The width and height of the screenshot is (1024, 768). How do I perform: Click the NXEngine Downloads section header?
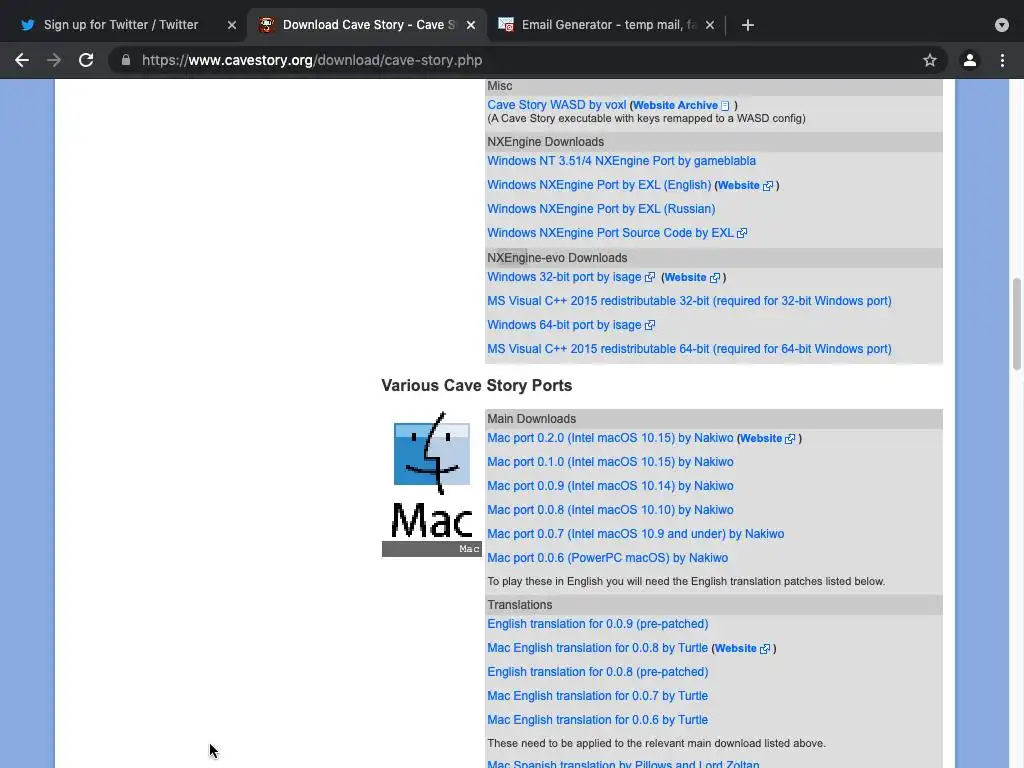tap(714, 142)
